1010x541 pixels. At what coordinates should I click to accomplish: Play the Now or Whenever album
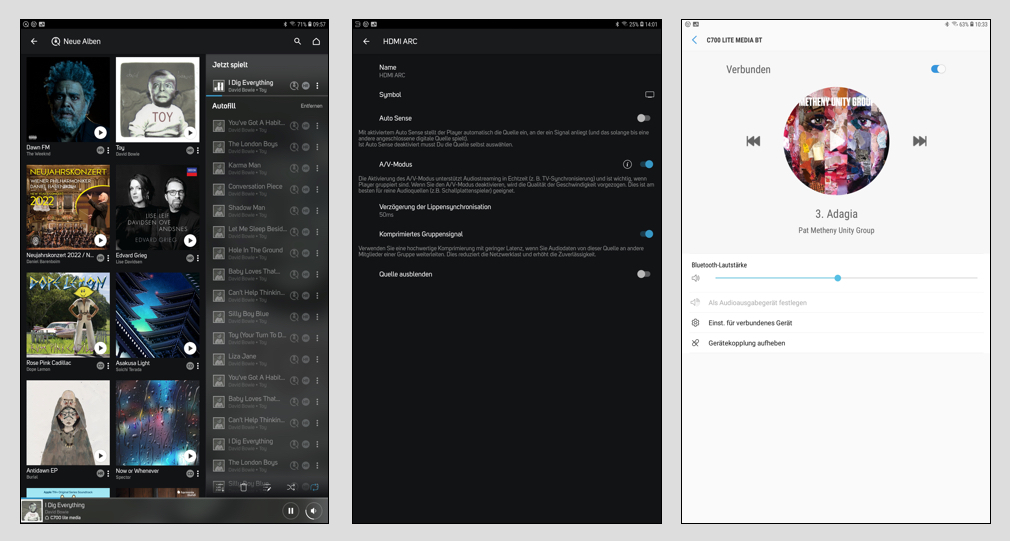190,455
